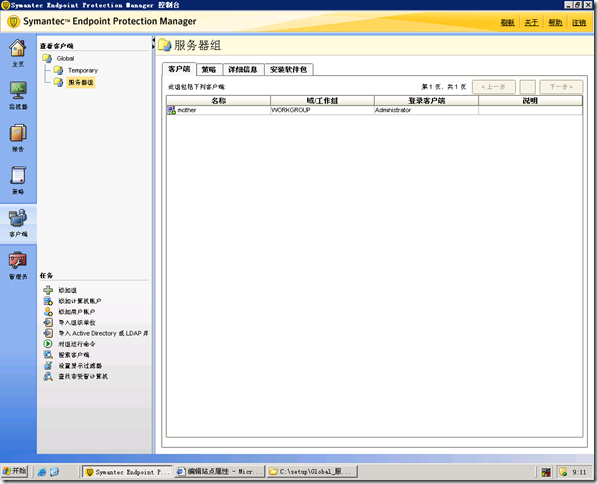Click the show desktop quick launch icon
Screen dimensions: 598x484
pos(54,472)
